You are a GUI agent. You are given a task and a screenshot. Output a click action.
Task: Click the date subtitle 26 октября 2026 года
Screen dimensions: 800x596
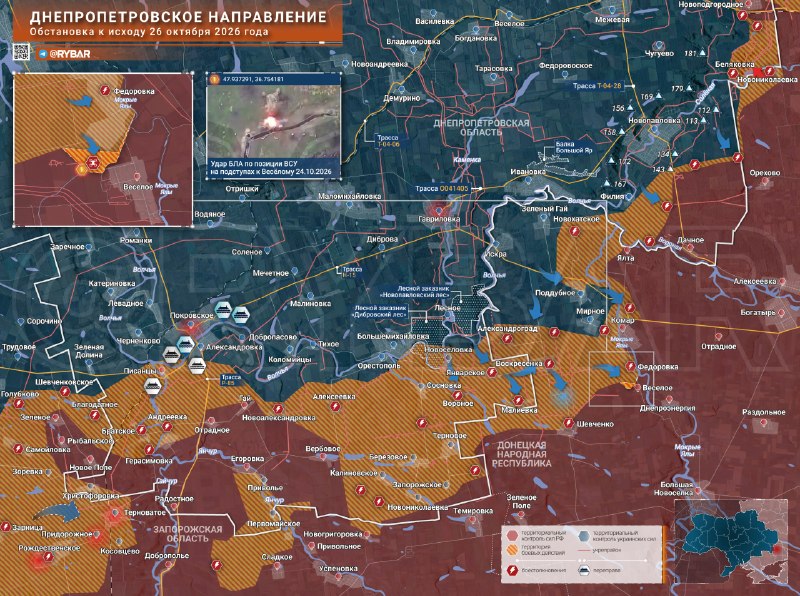tap(209, 32)
